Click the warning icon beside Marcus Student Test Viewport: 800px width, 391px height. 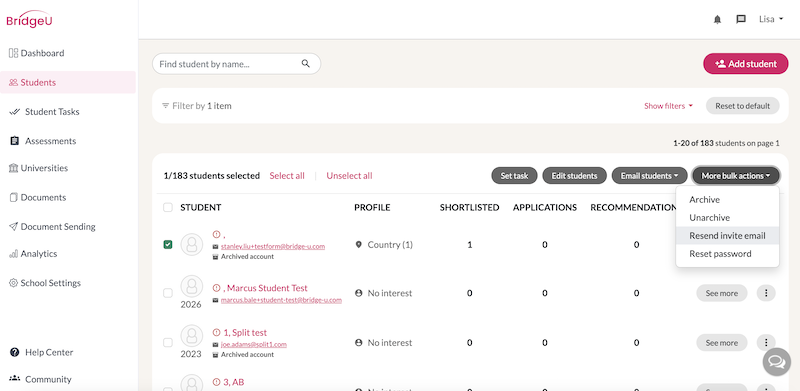click(x=216, y=288)
